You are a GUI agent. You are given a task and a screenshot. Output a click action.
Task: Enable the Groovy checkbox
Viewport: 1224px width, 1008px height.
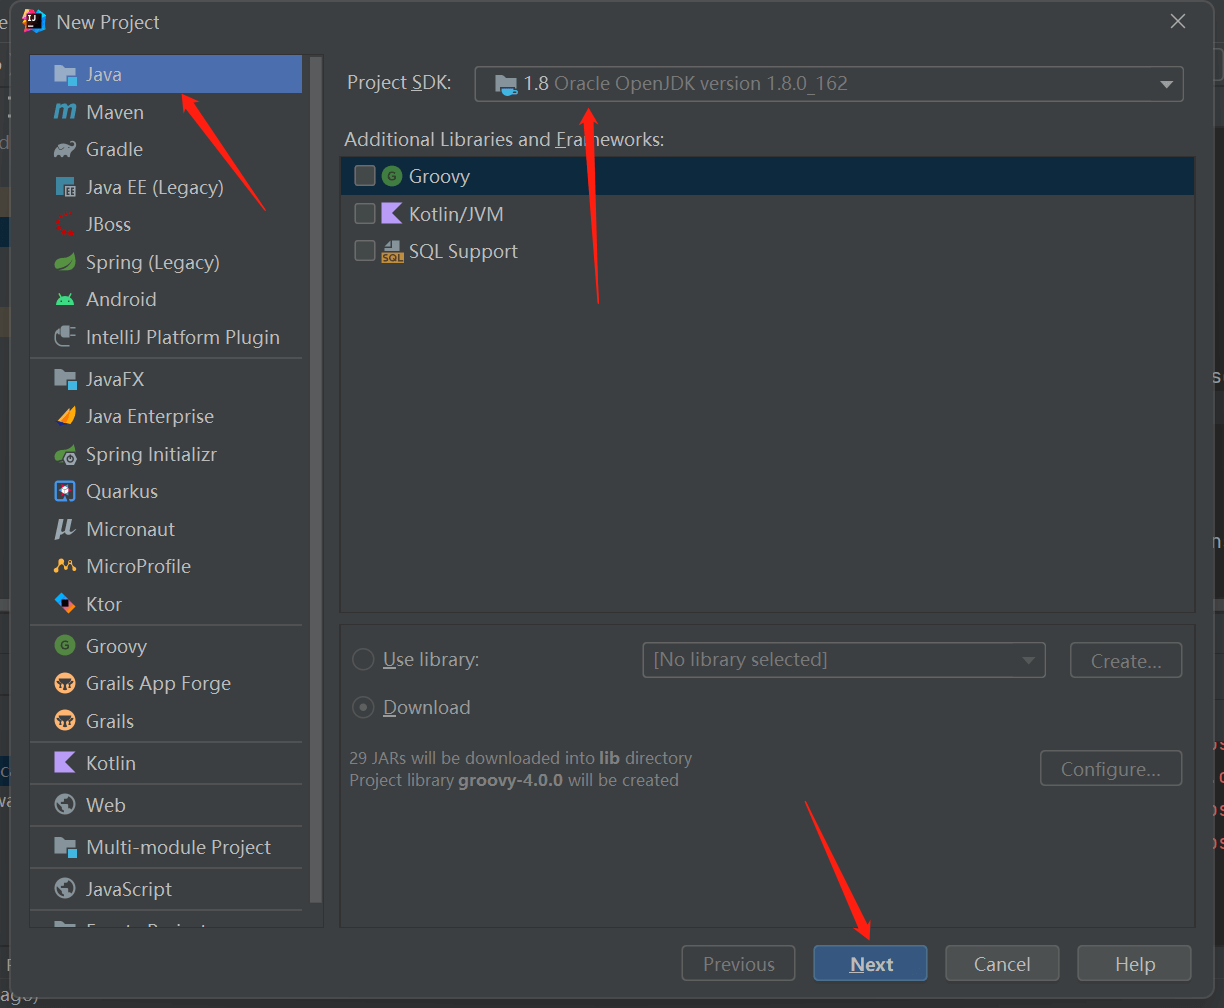pyautogui.click(x=365, y=176)
